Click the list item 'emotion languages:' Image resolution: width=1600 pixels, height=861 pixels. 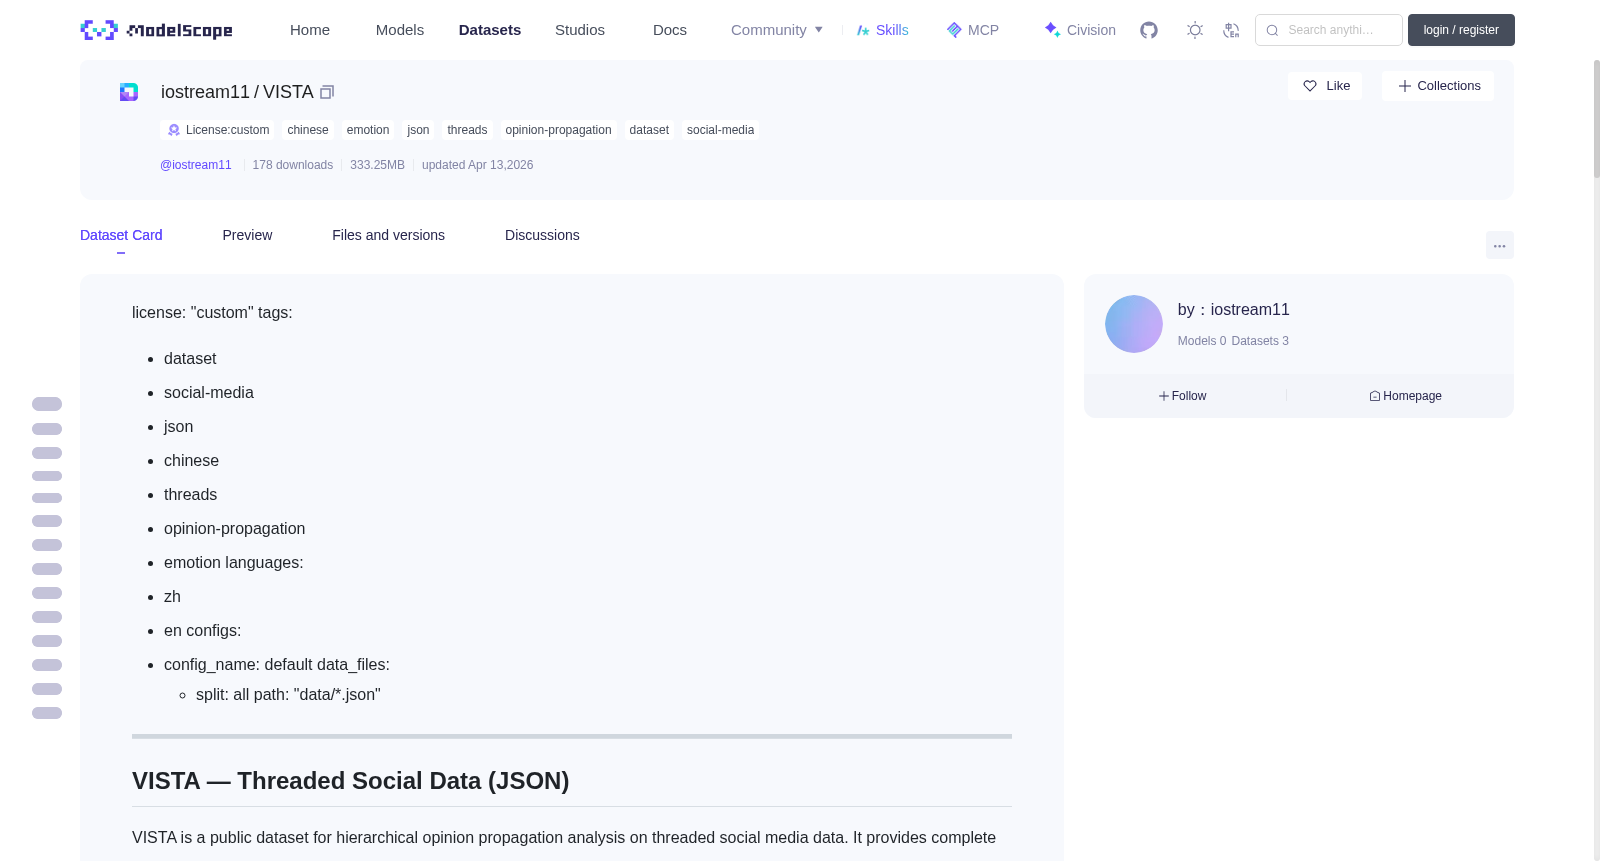pyautogui.click(x=234, y=563)
